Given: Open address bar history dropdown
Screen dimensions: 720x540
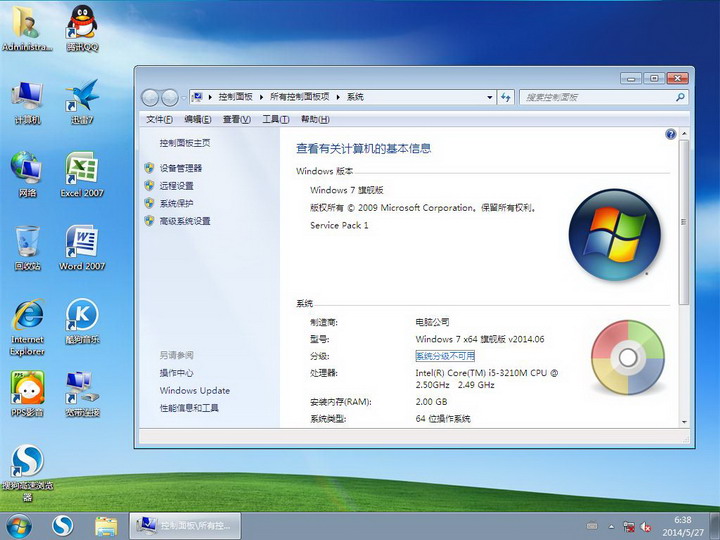Looking at the screenshot, I should (489, 97).
